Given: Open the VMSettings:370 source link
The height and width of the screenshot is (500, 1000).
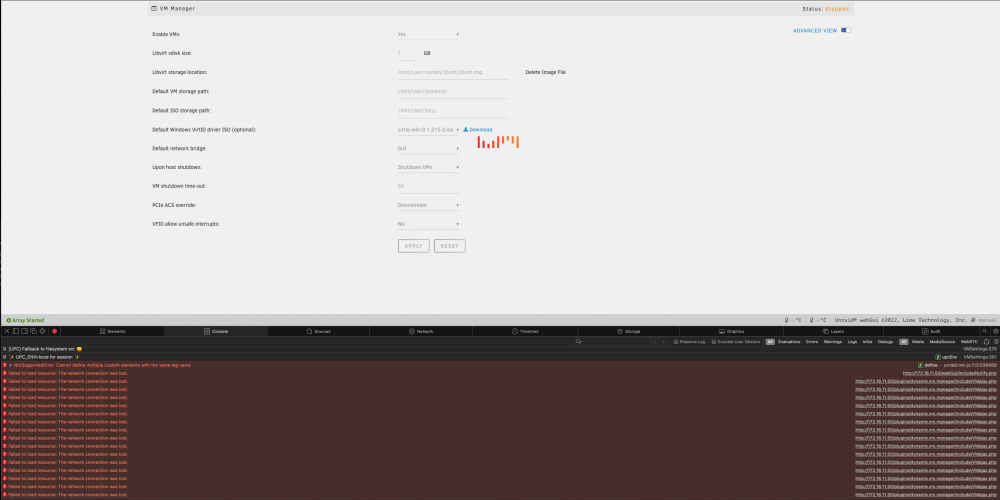Looking at the screenshot, I should pos(979,349).
